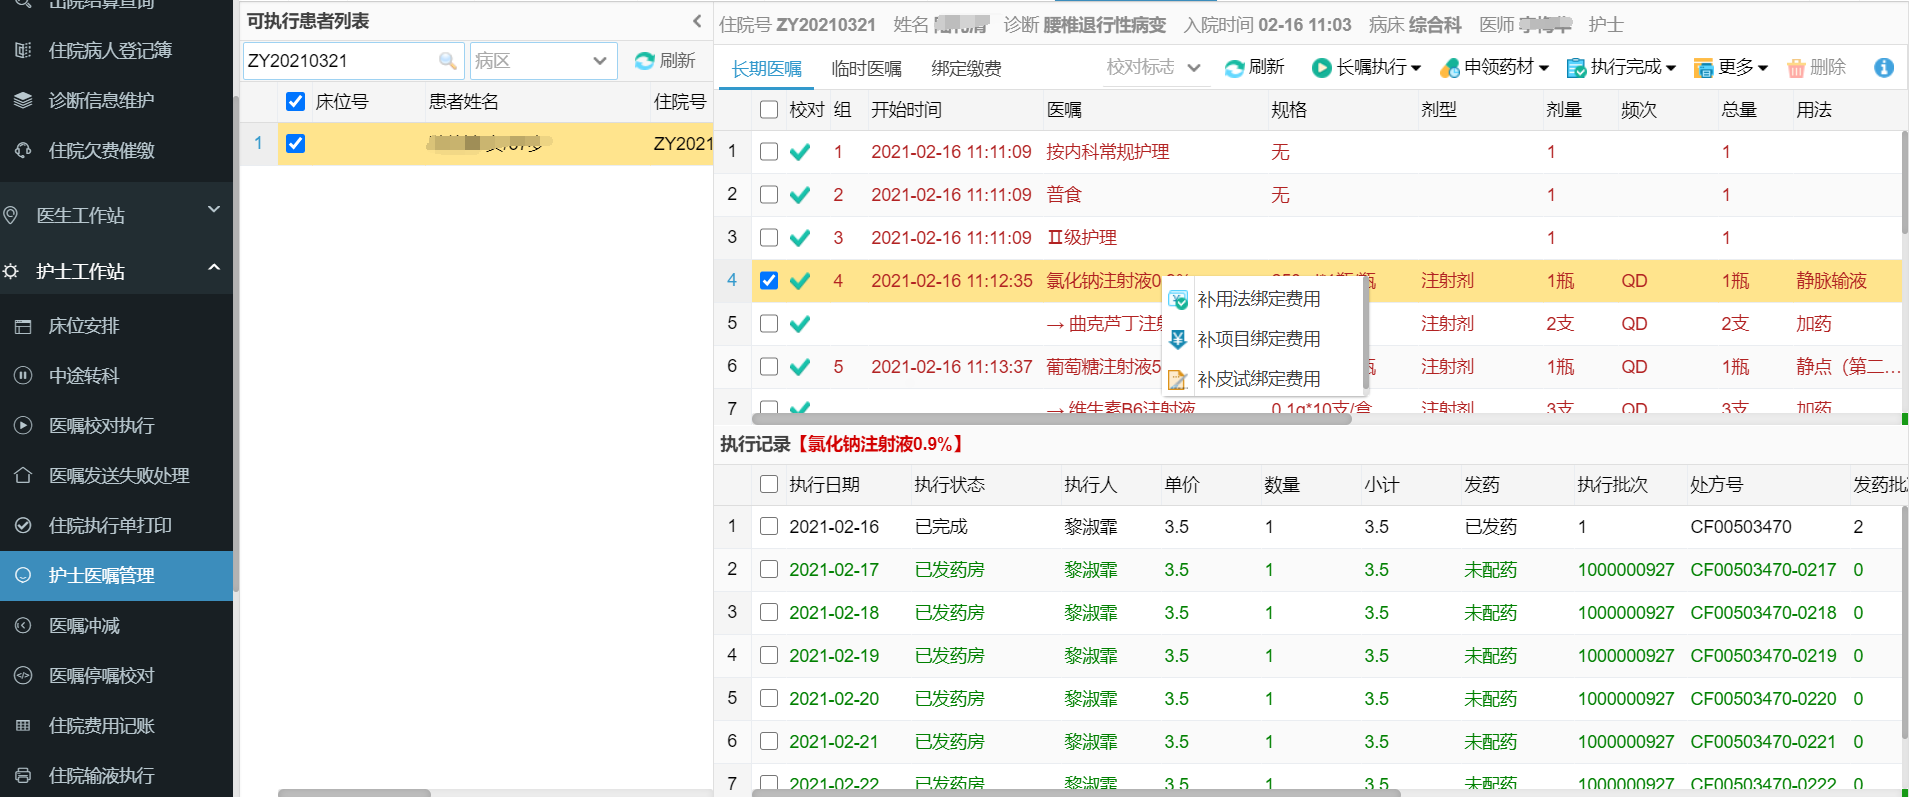Switch to the 绑定缴费 tab

click(967, 69)
